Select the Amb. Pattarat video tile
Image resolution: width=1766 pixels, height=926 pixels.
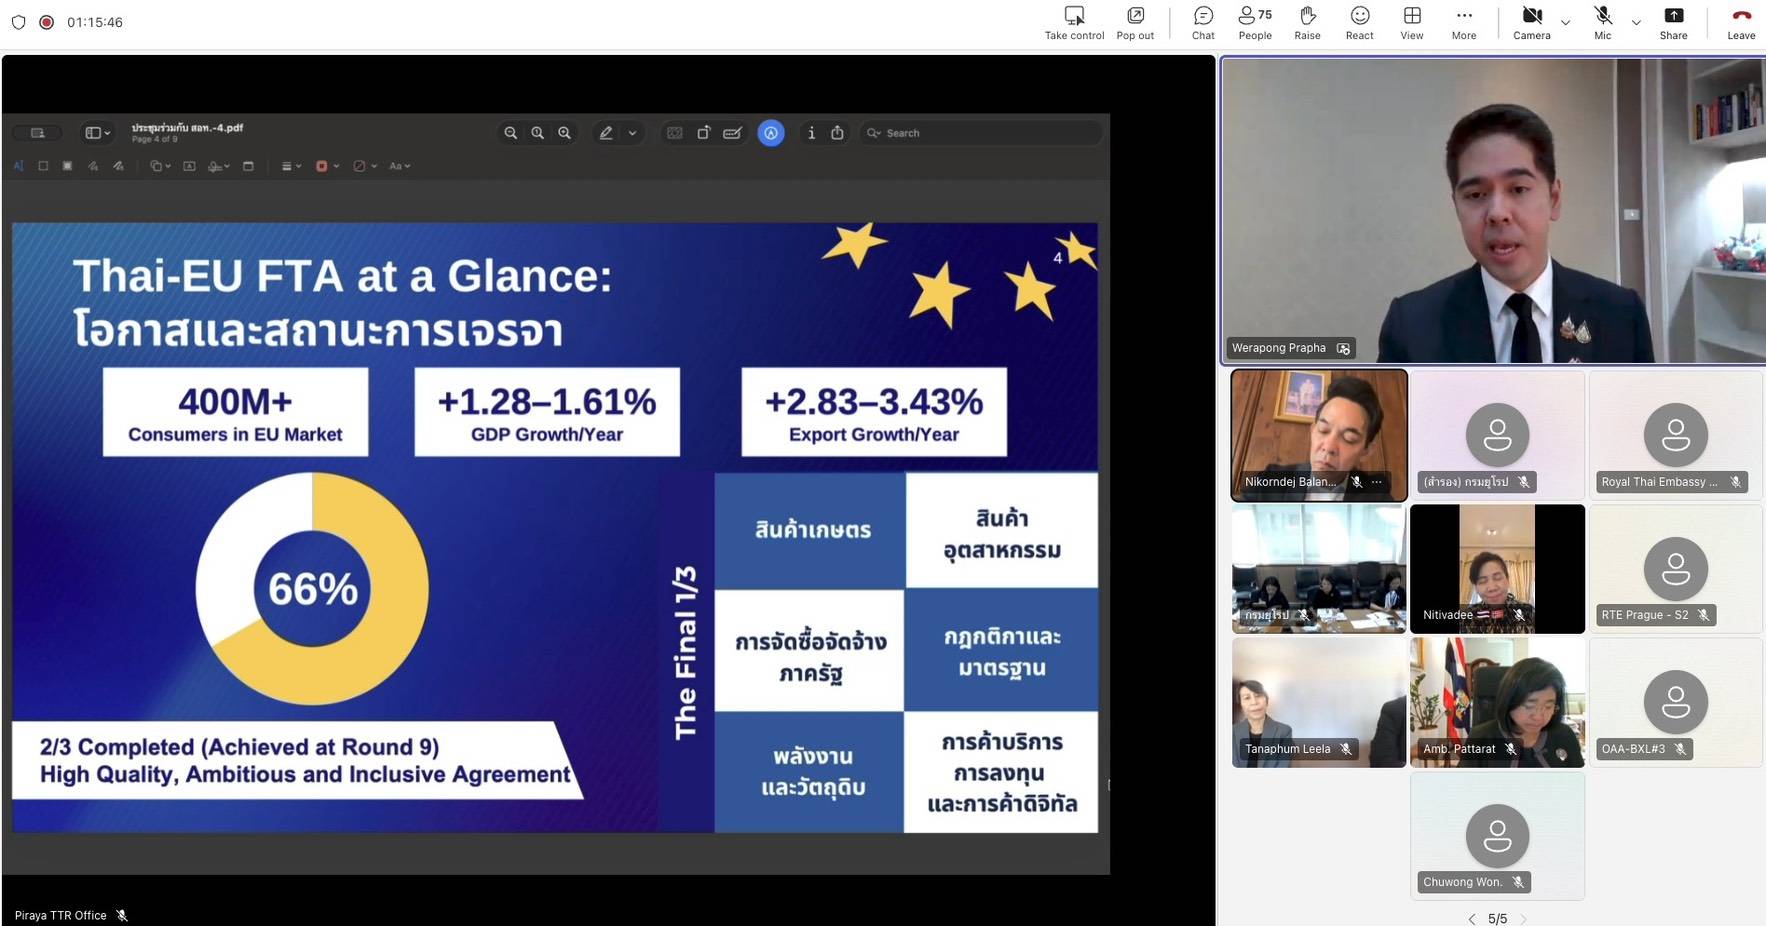1497,702
